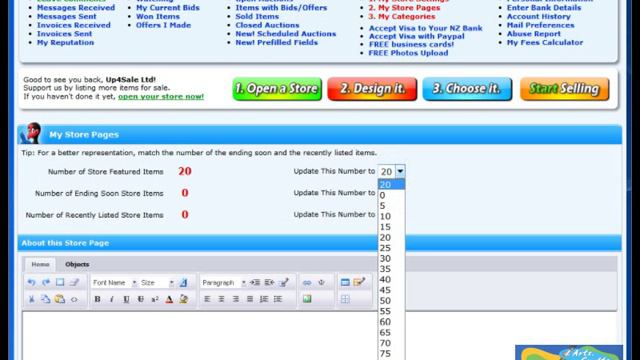This screenshot has height=360, width=640.
Task: Open the My Fees Calculator link
Action: pos(544,42)
